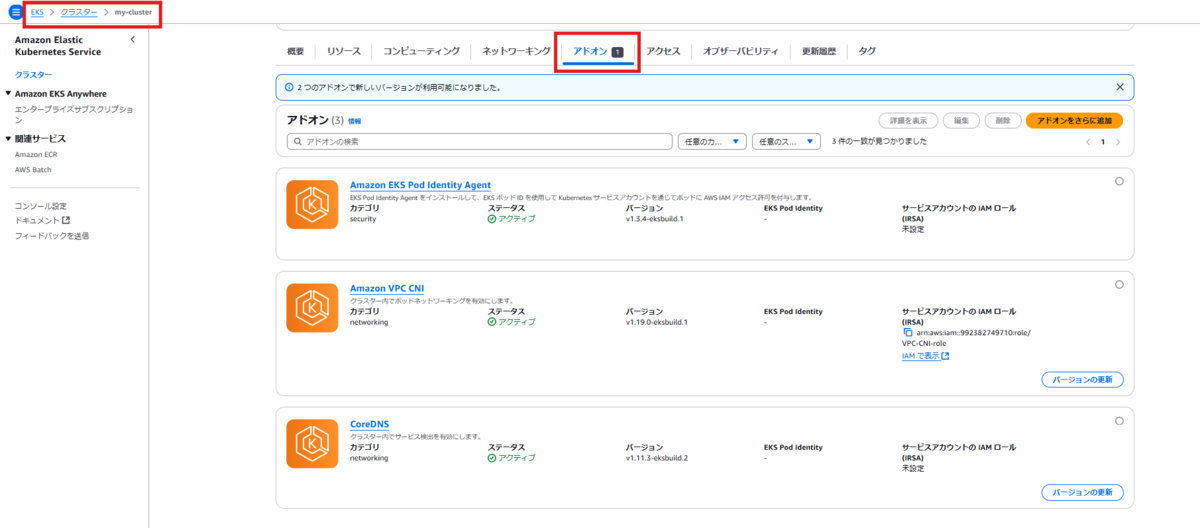
Task: Click the info icon in the blue banner
Action: pyautogui.click(x=288, y=87)
